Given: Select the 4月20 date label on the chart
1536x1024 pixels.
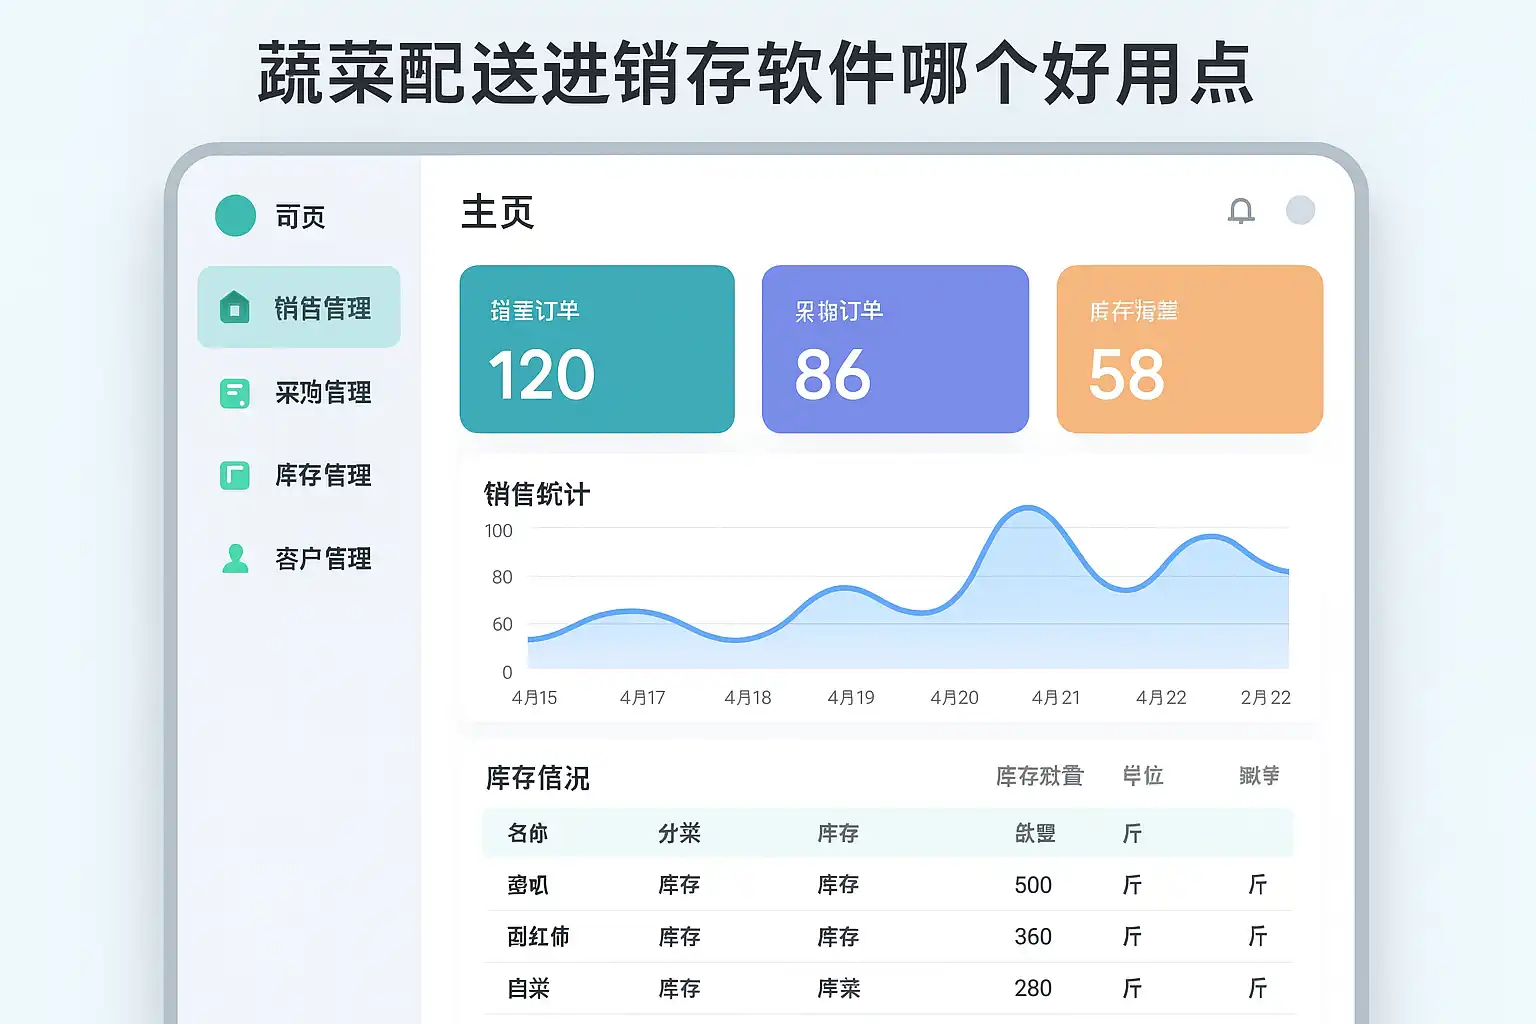Looking at the screenshot, I should point(954,698).
